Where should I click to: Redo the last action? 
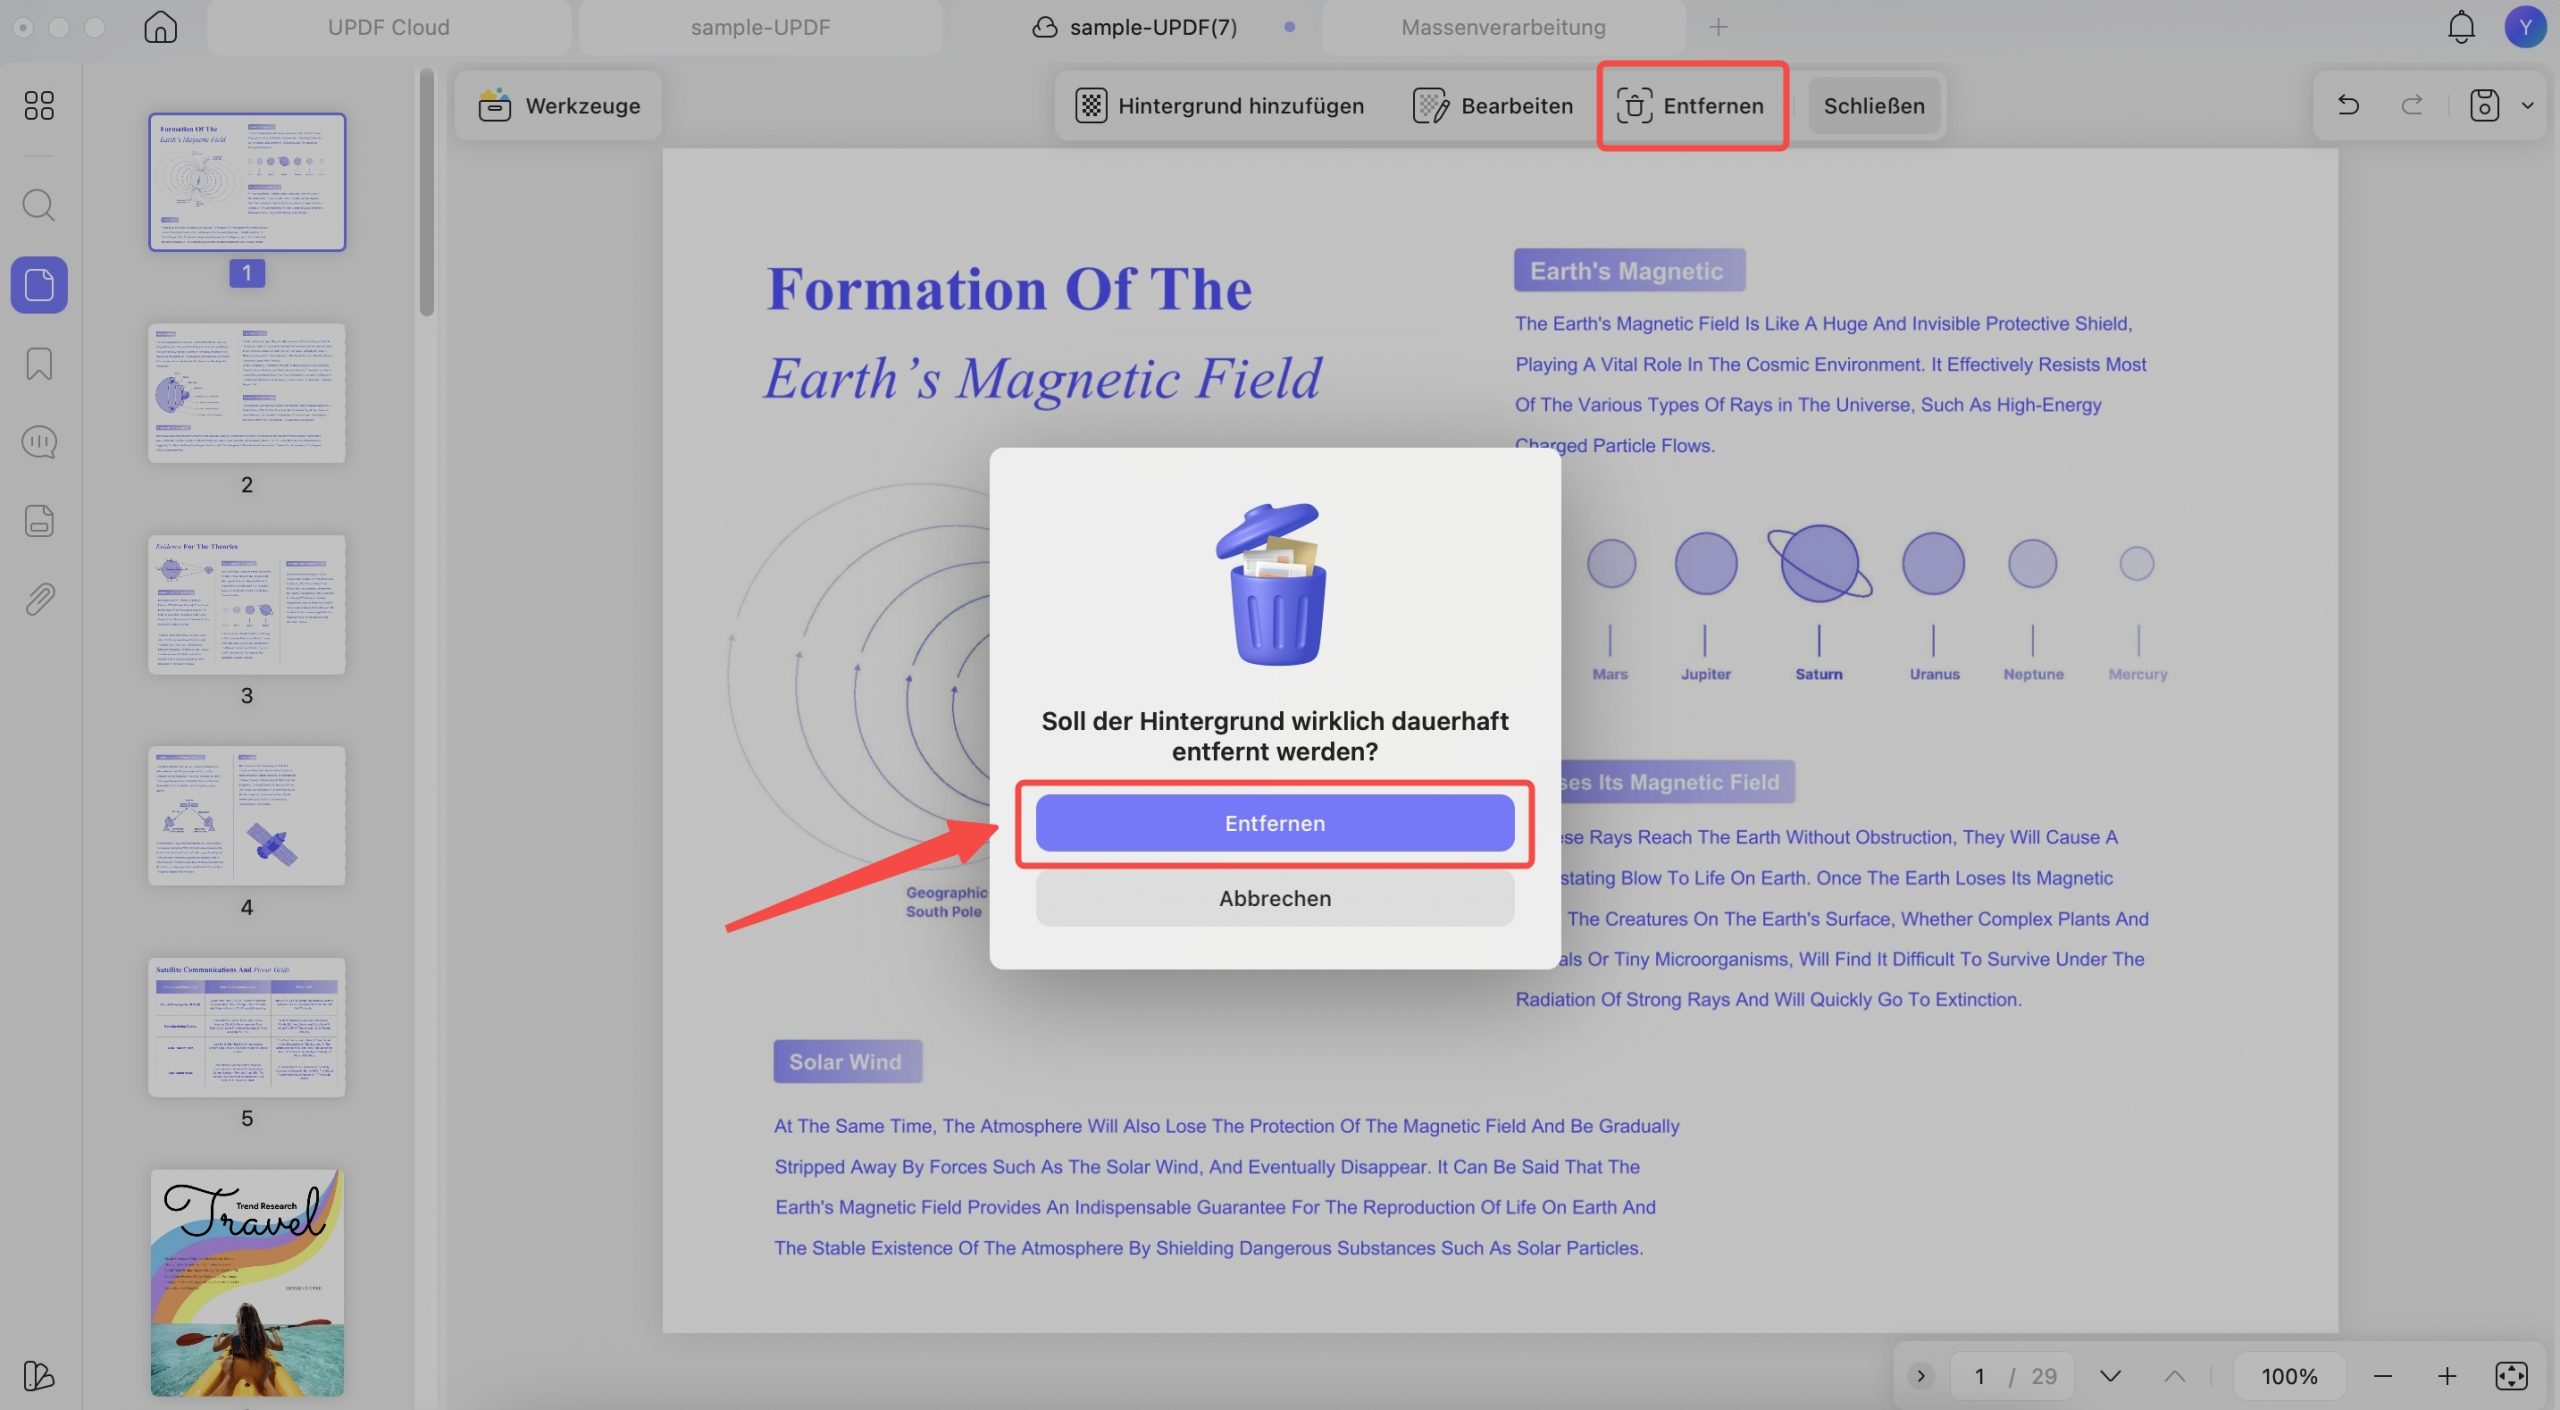coord(2412,105)
